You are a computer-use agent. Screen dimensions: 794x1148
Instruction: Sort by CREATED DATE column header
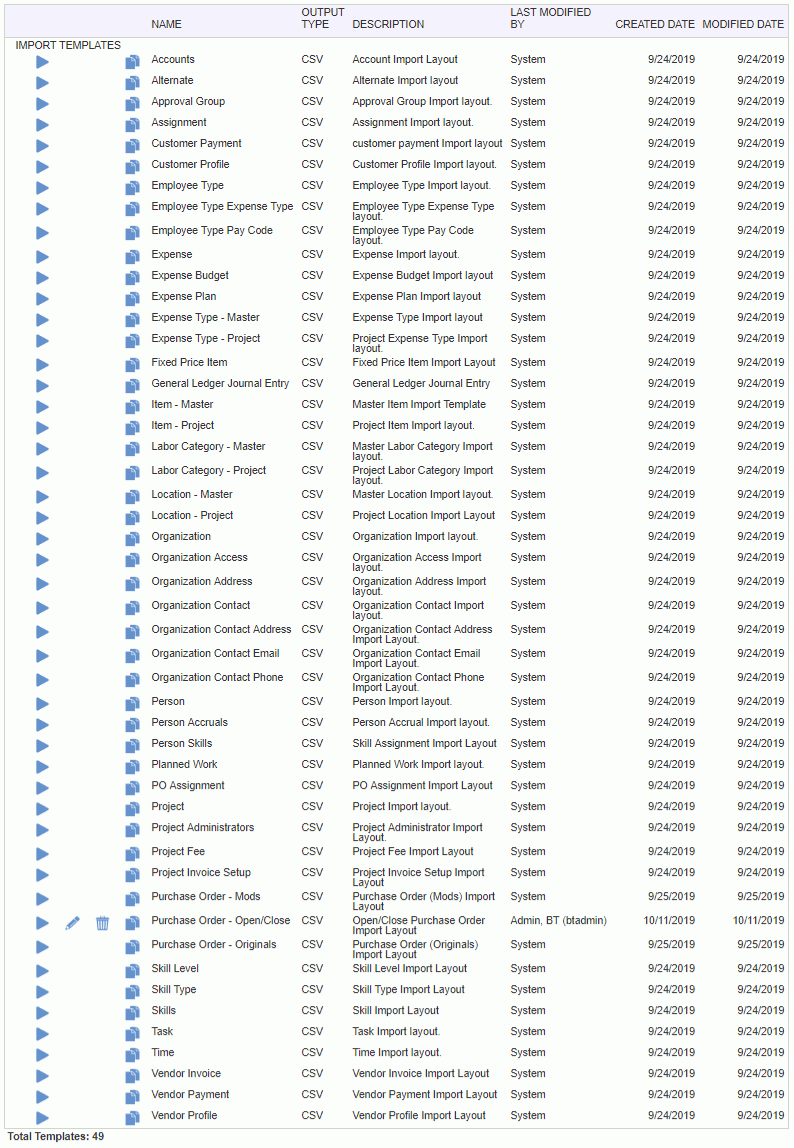655,24
